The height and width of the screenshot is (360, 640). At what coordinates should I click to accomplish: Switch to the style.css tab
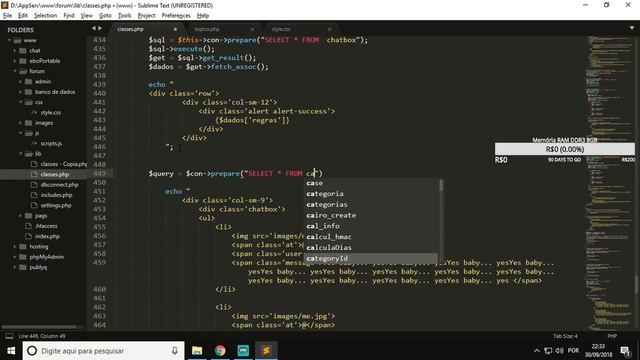(x=281, y=29)
